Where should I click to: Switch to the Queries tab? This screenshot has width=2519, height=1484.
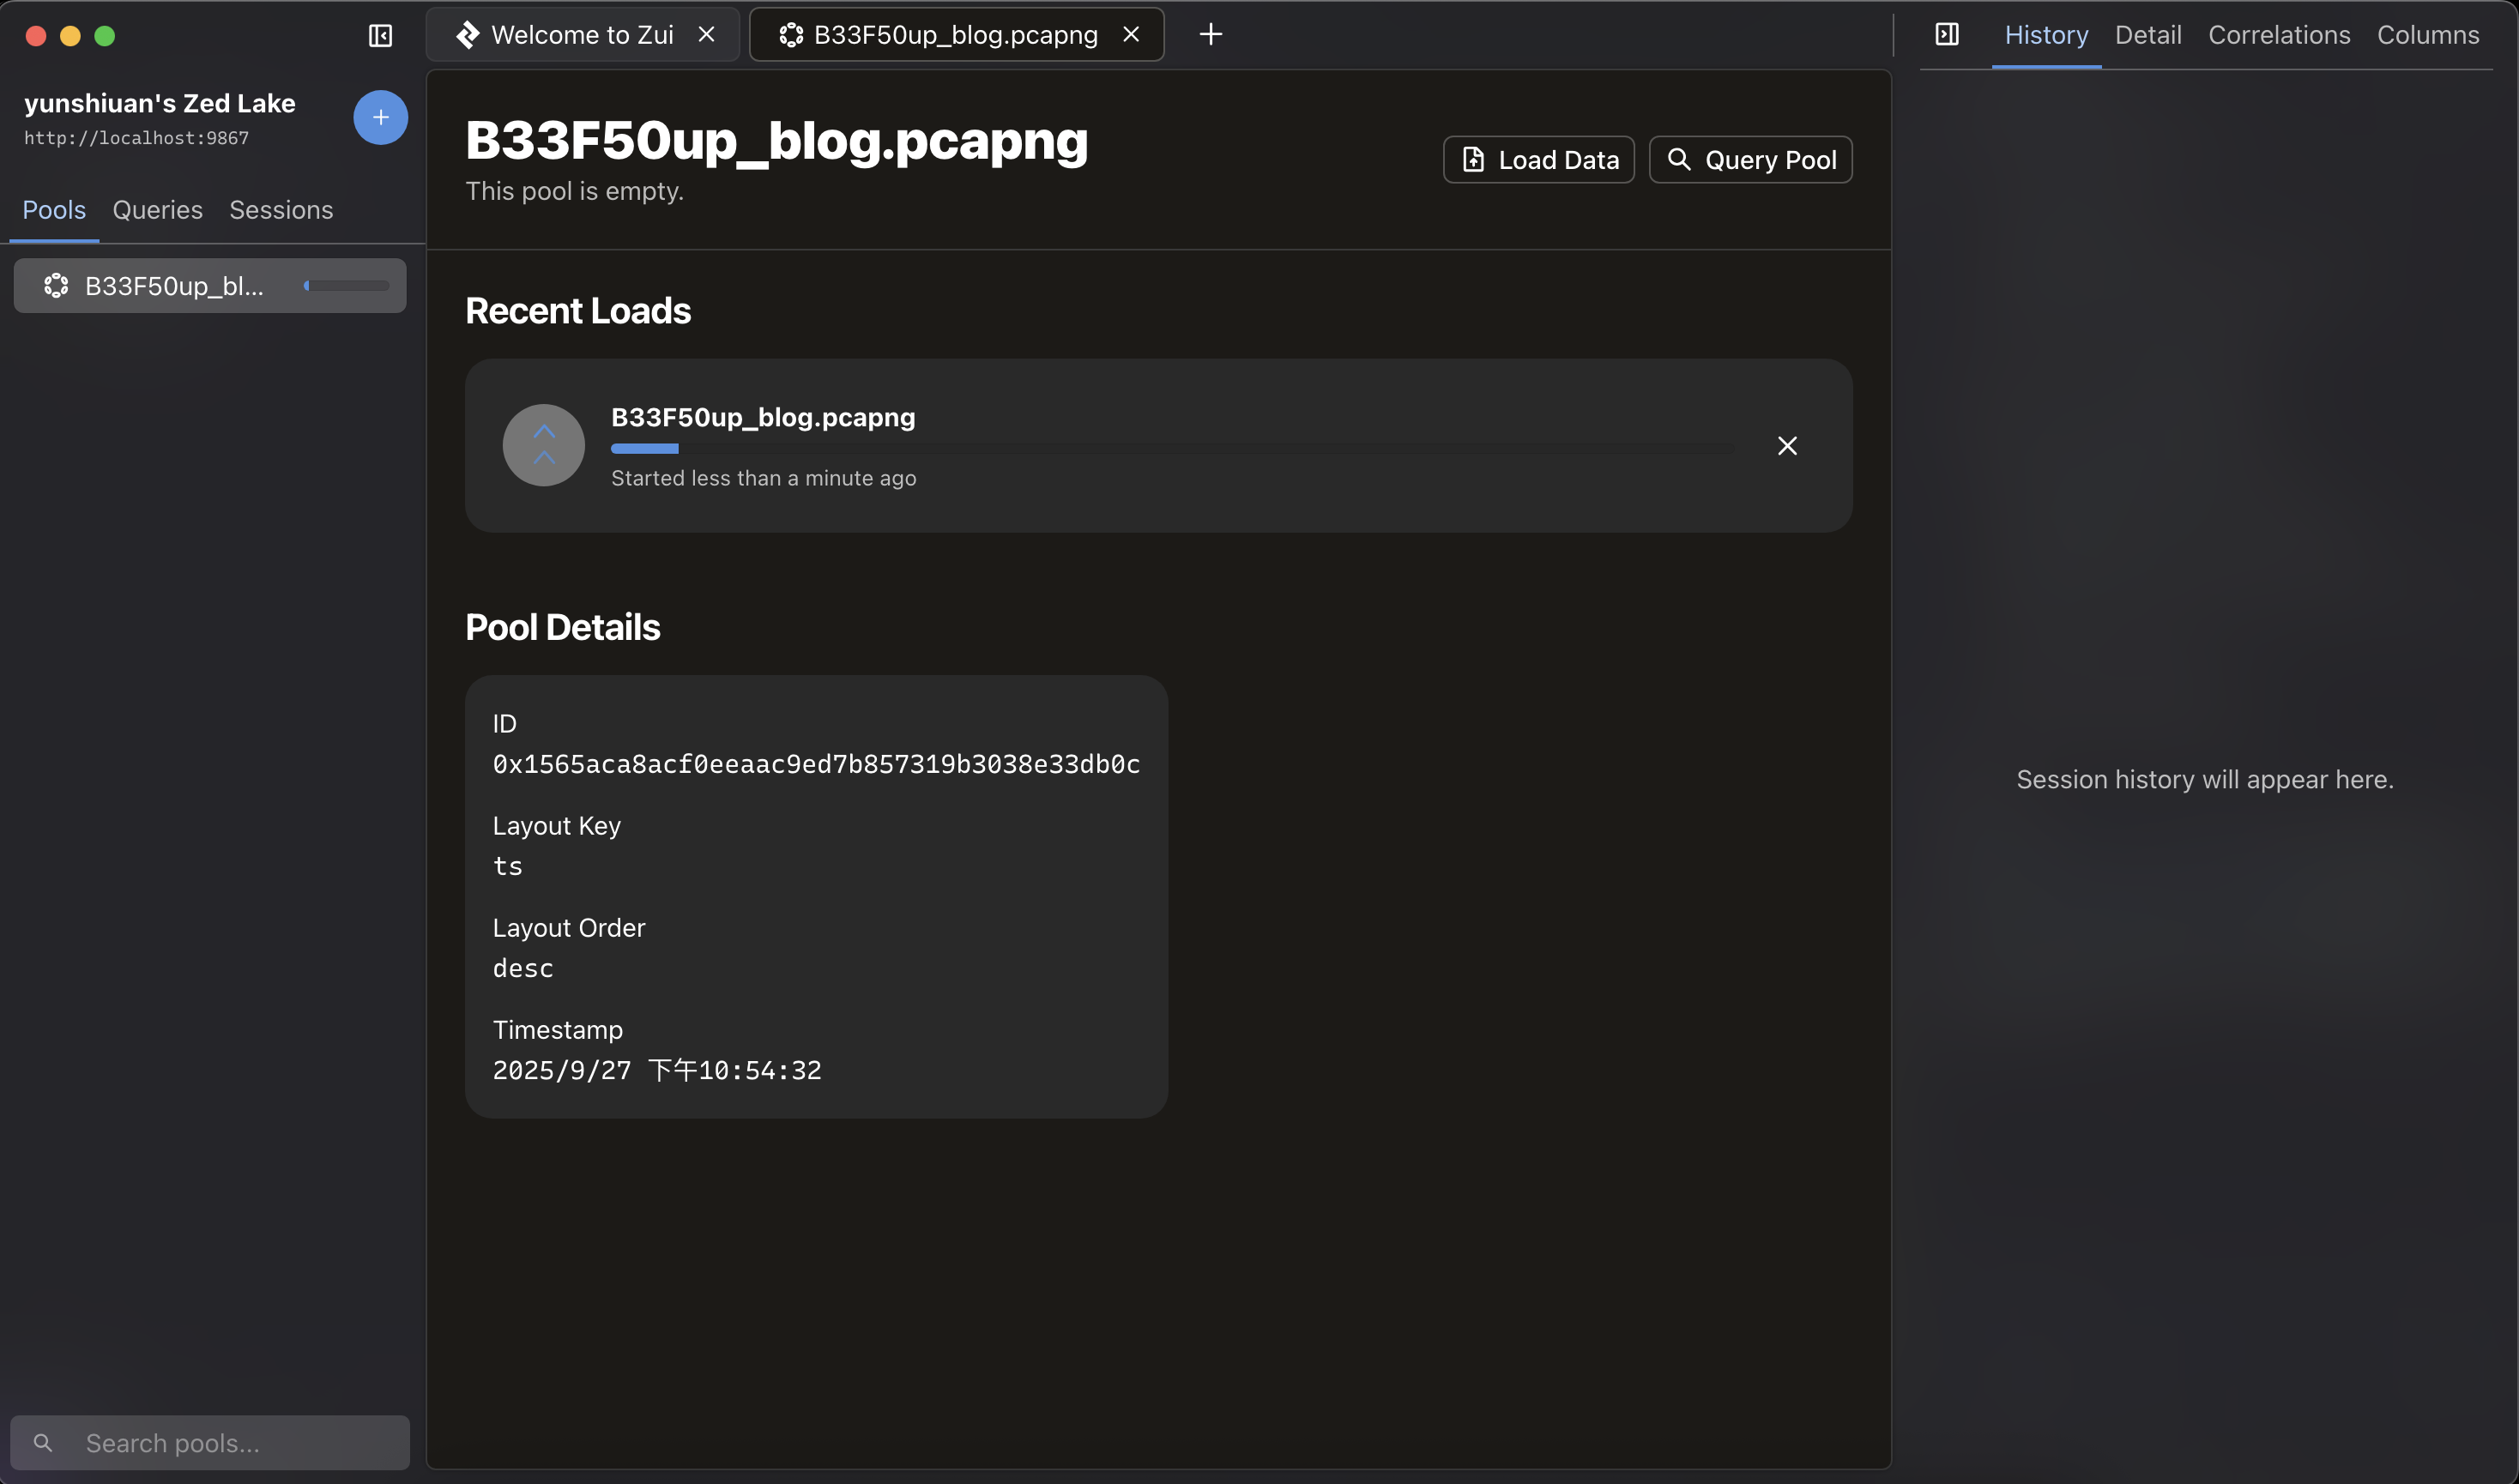[157, 210]
